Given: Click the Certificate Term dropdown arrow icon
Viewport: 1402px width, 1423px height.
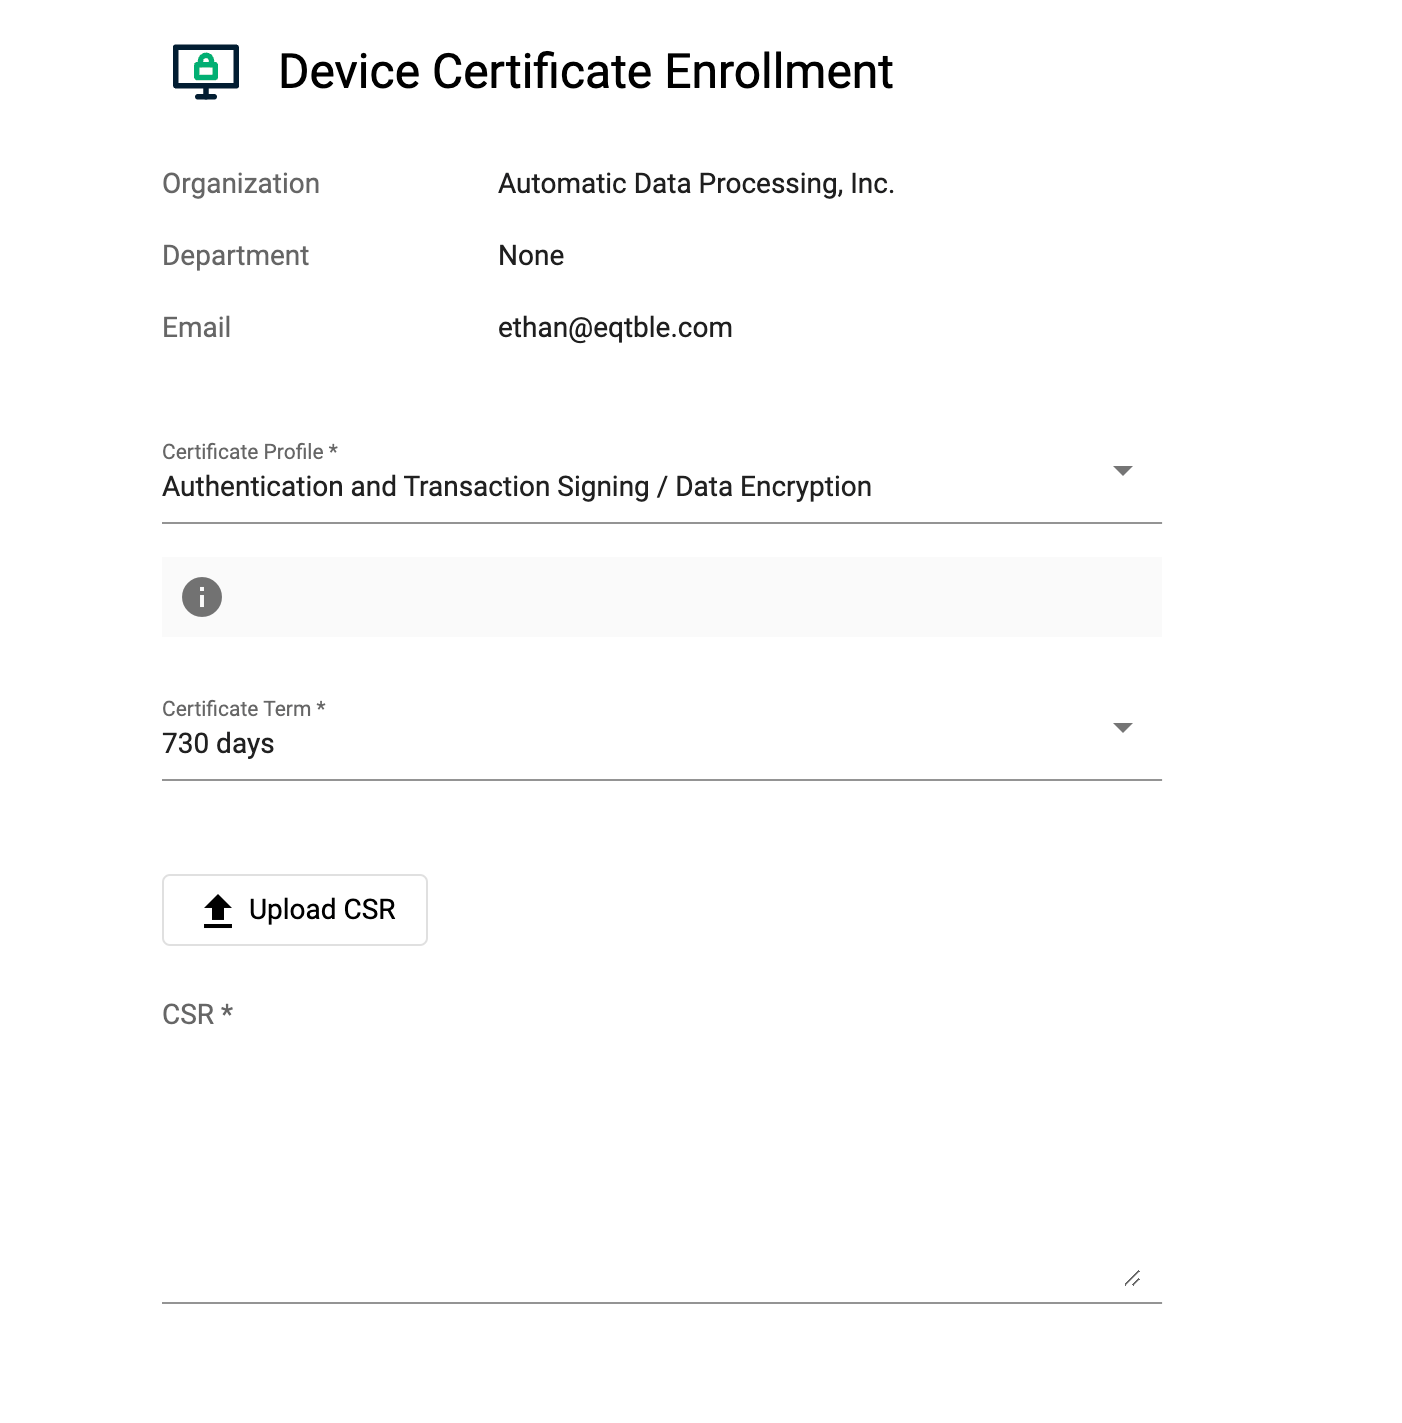Looking at the screenshot, I should (1123, 727).
